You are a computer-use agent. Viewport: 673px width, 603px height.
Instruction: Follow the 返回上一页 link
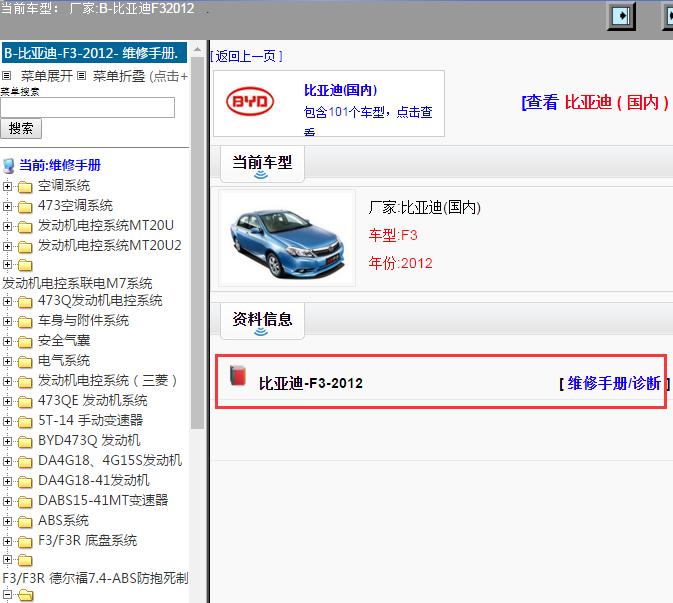click(246, 56)
